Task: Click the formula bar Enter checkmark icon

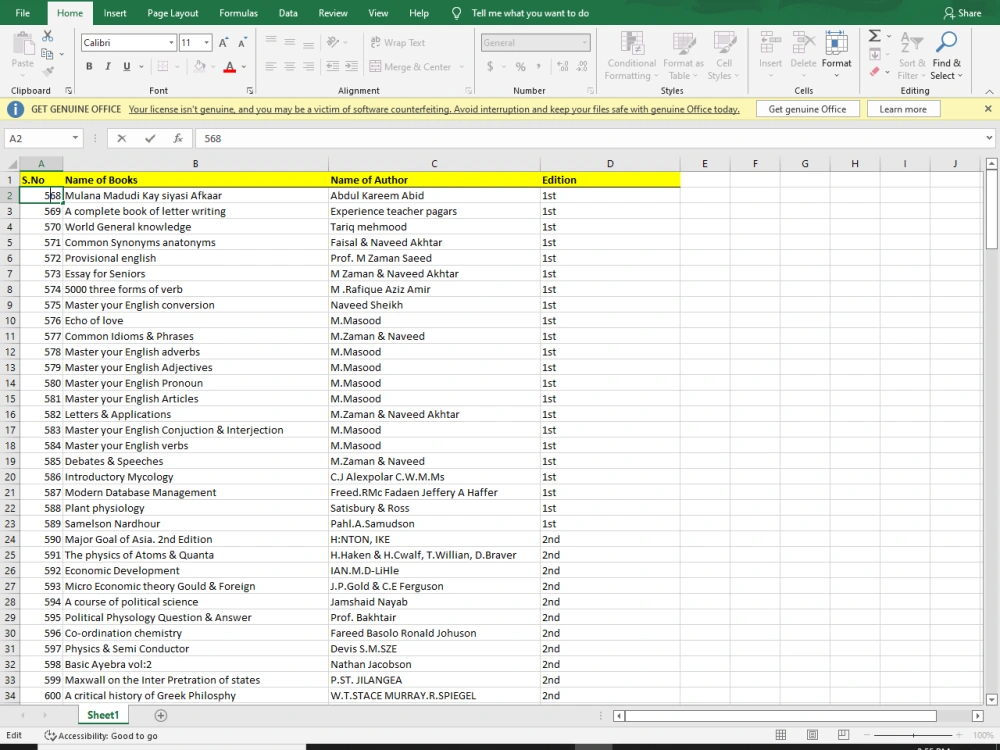Action: (150, 138)
